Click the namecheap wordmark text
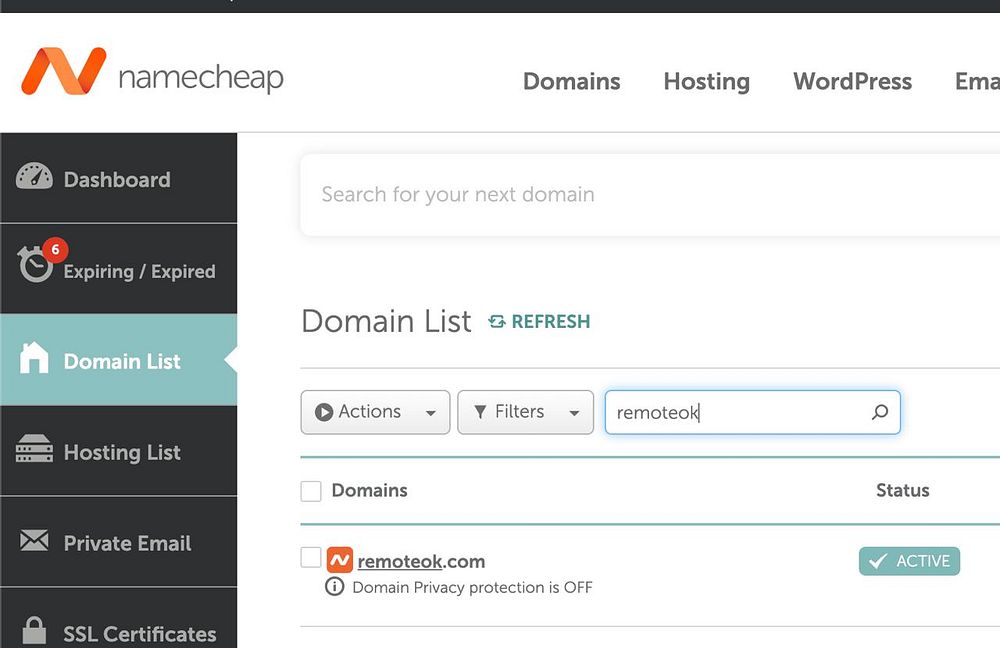This screenshot has height=648, width=1000. (201, 78)
